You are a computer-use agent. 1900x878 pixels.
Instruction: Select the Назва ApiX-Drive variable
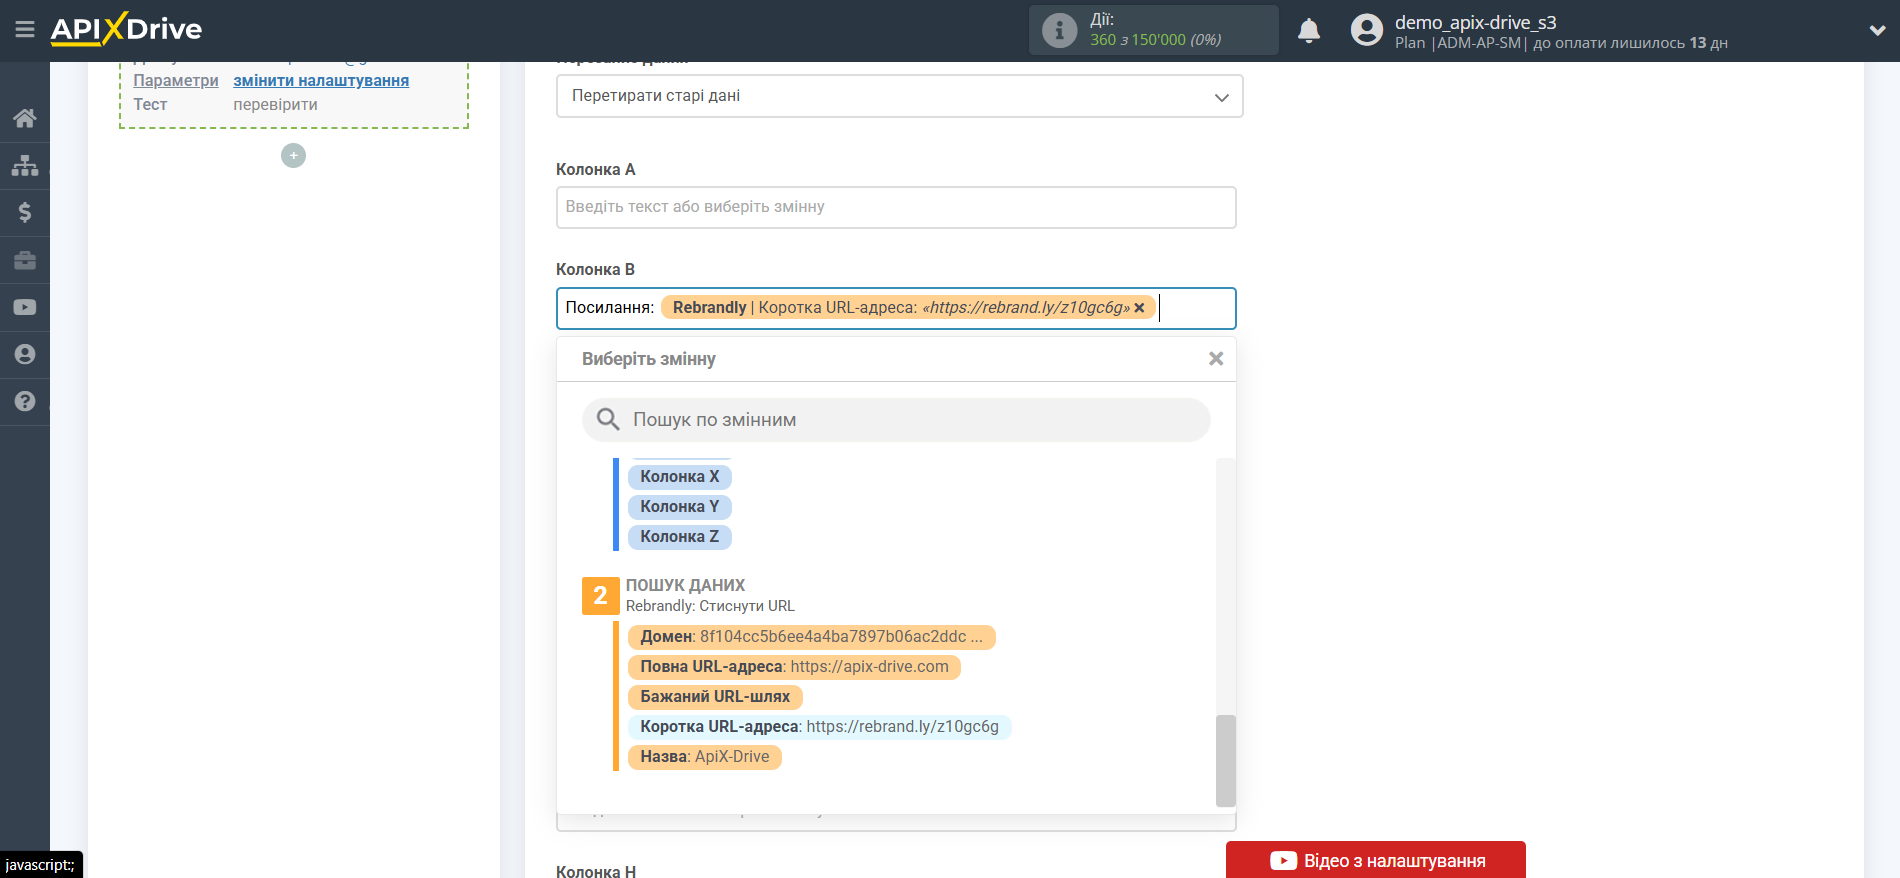tap(705, 757)
